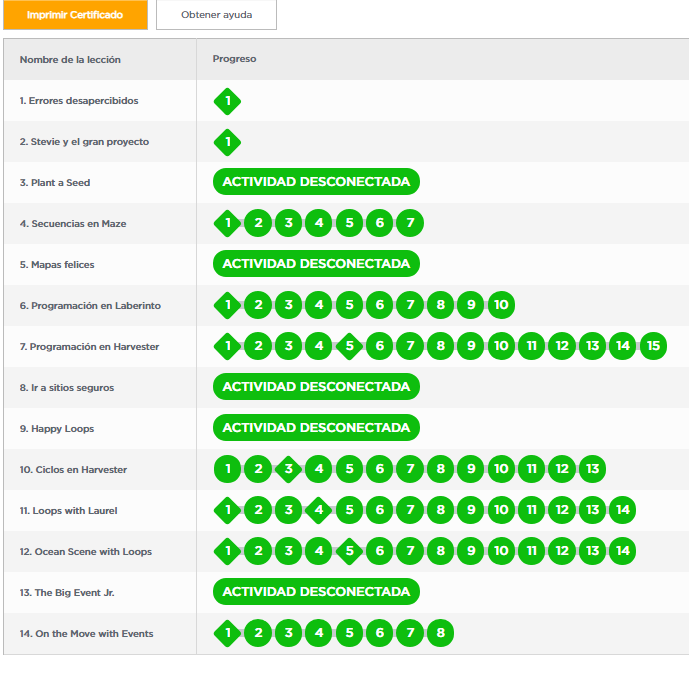The image size is (689, 700).
Task: Open diamond level 1 of Errores desapercibidos
Action: click(x=228, y=101)
